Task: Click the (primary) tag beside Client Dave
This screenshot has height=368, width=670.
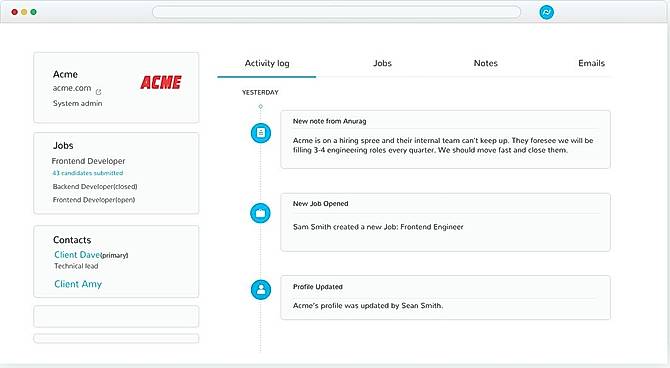Action: pyautogui.click(x=115, y=256)
